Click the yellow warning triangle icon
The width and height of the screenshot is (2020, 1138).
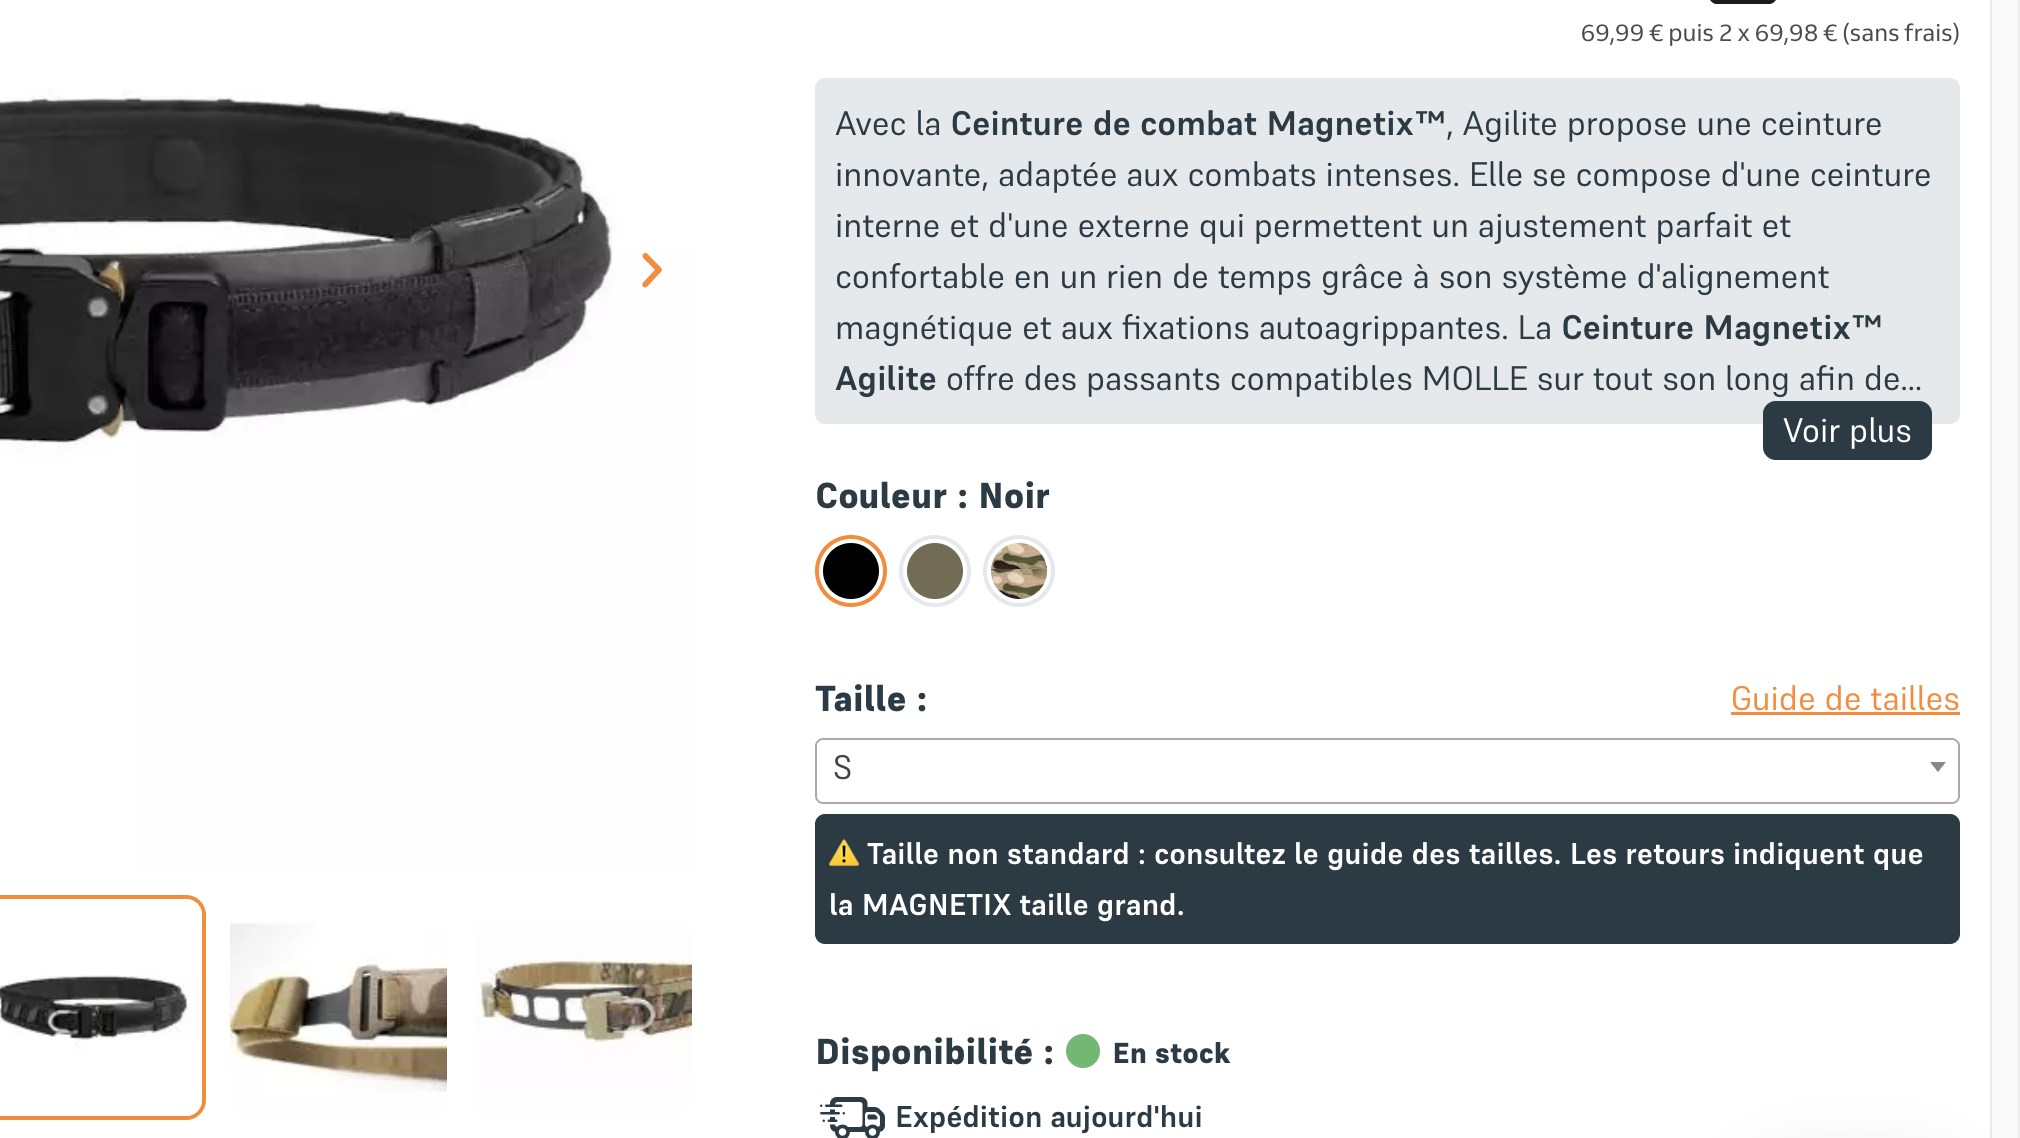(844, 853)
